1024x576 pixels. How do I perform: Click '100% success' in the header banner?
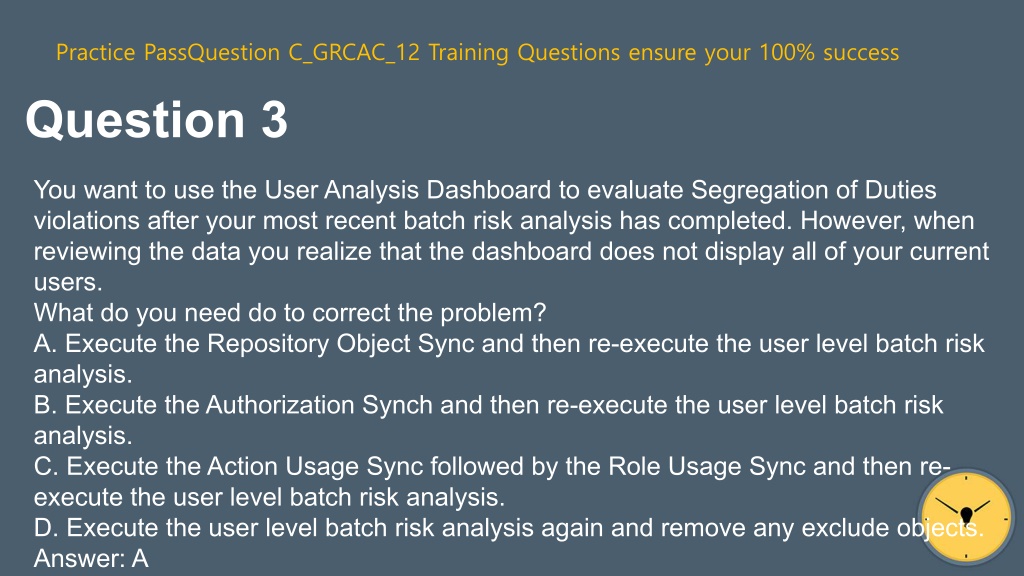829,52
